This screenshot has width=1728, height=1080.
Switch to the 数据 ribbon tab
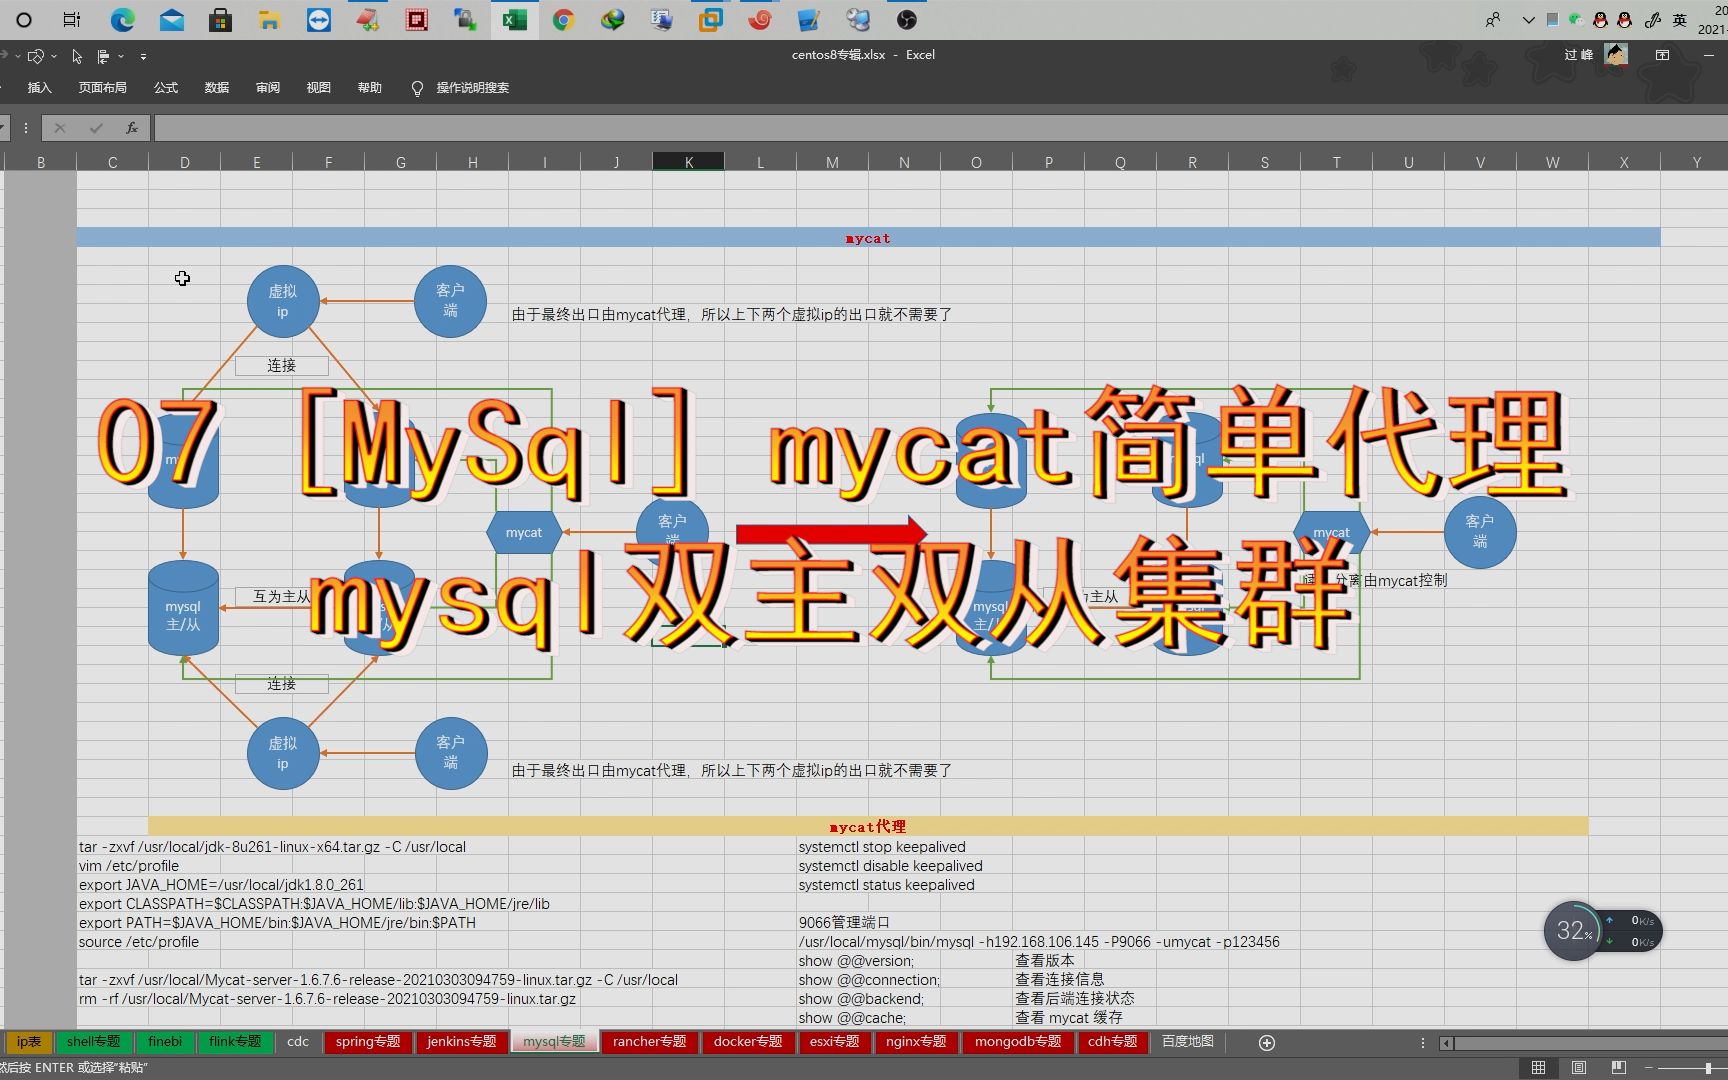(x=215, y=88)
